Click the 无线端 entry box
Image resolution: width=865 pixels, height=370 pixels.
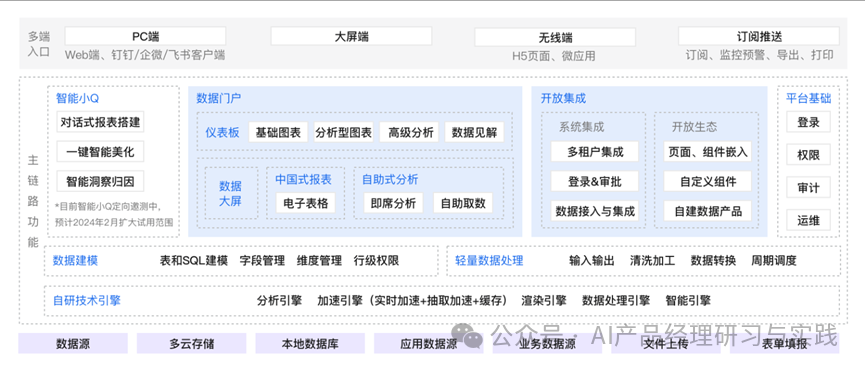(x=555, y=37)
